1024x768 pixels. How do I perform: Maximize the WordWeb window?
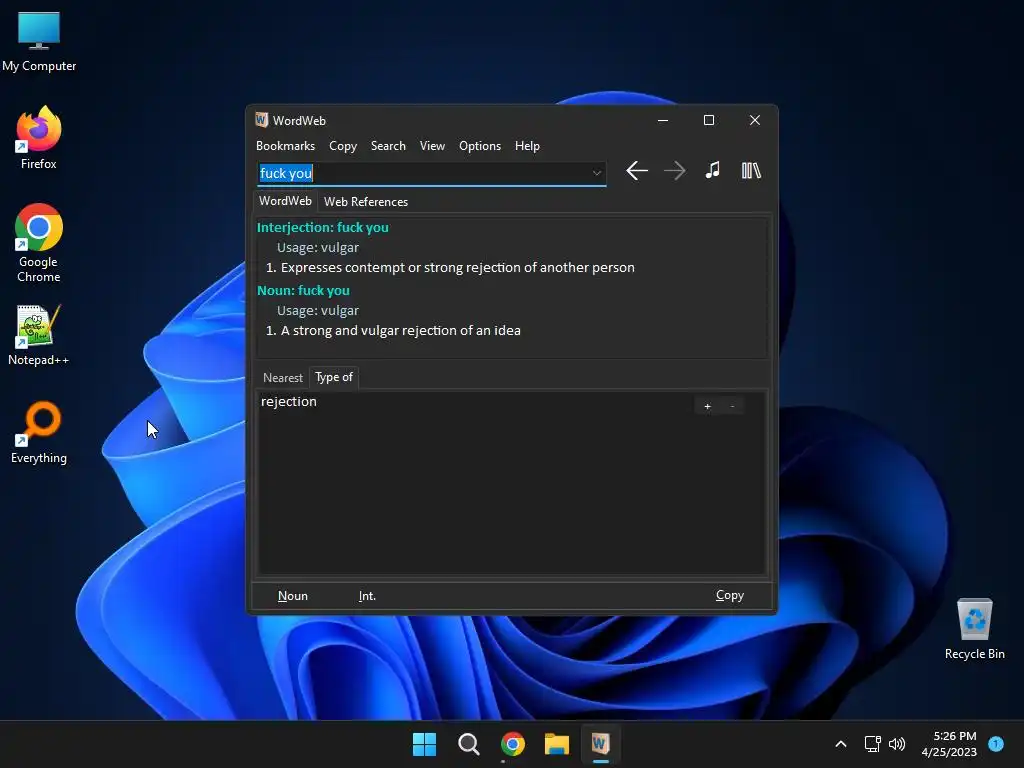click(709, 120)
